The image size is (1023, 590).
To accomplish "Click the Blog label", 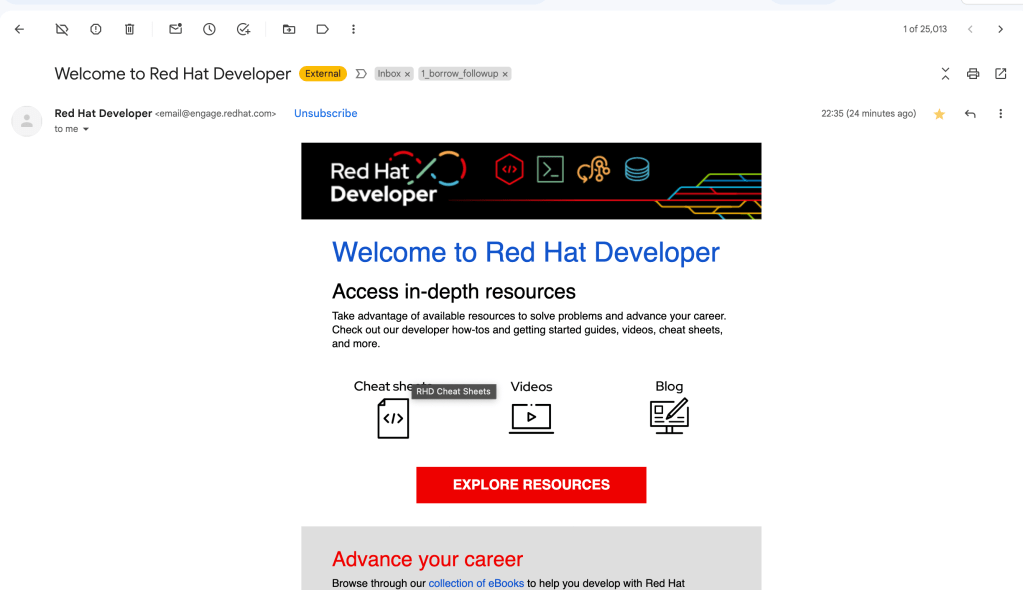I will [669, 386].
